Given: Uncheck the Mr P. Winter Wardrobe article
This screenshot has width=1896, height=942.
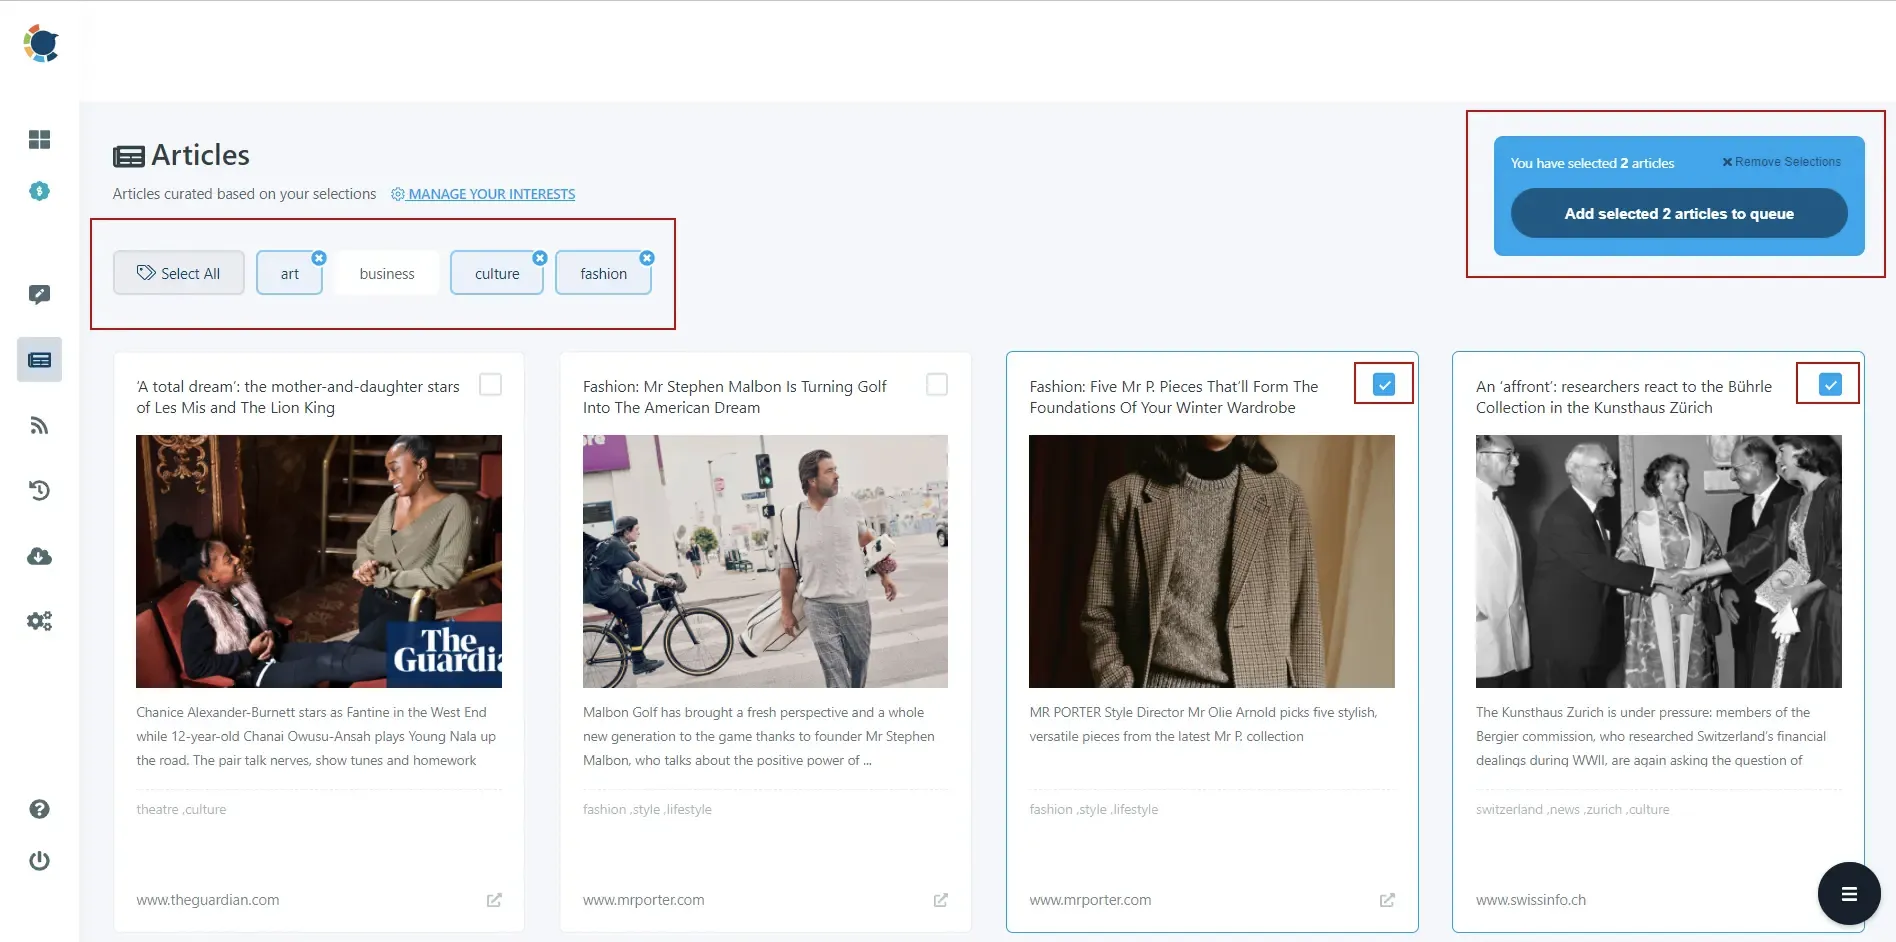Looking at the screenshot, I should tap(1383, 383).
